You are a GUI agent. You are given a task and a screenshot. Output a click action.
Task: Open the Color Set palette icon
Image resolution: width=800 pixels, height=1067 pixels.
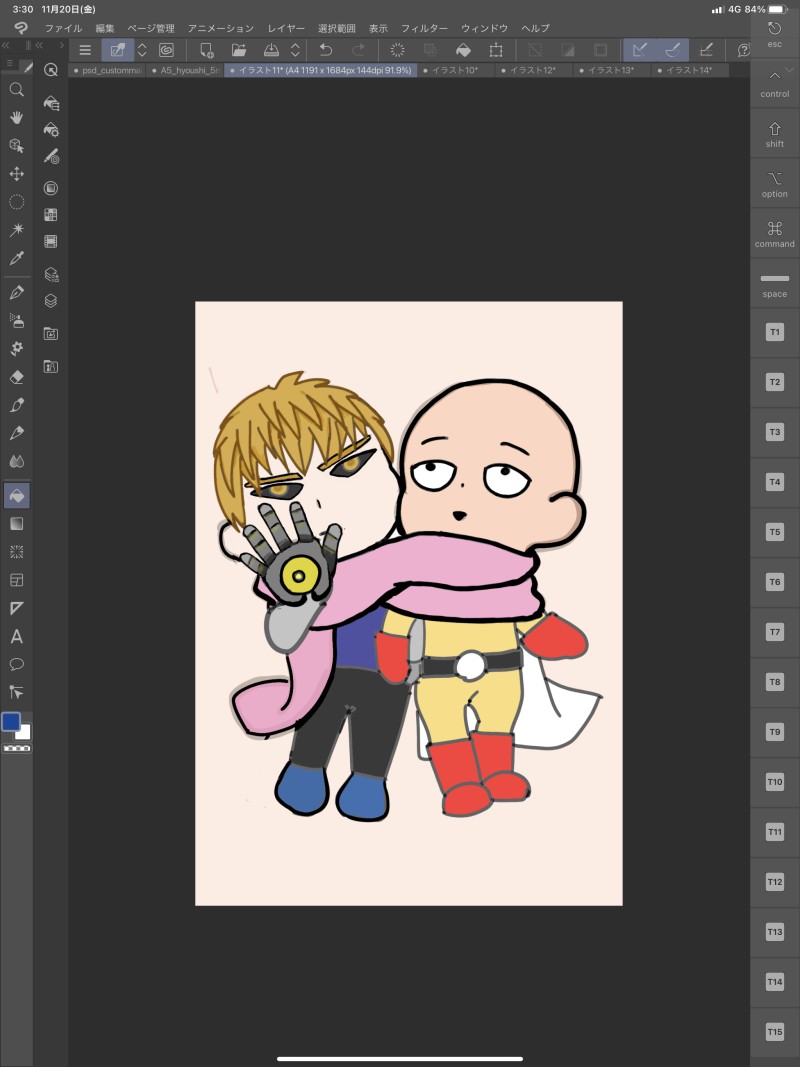pyautogui.click(x=51, y=215)
